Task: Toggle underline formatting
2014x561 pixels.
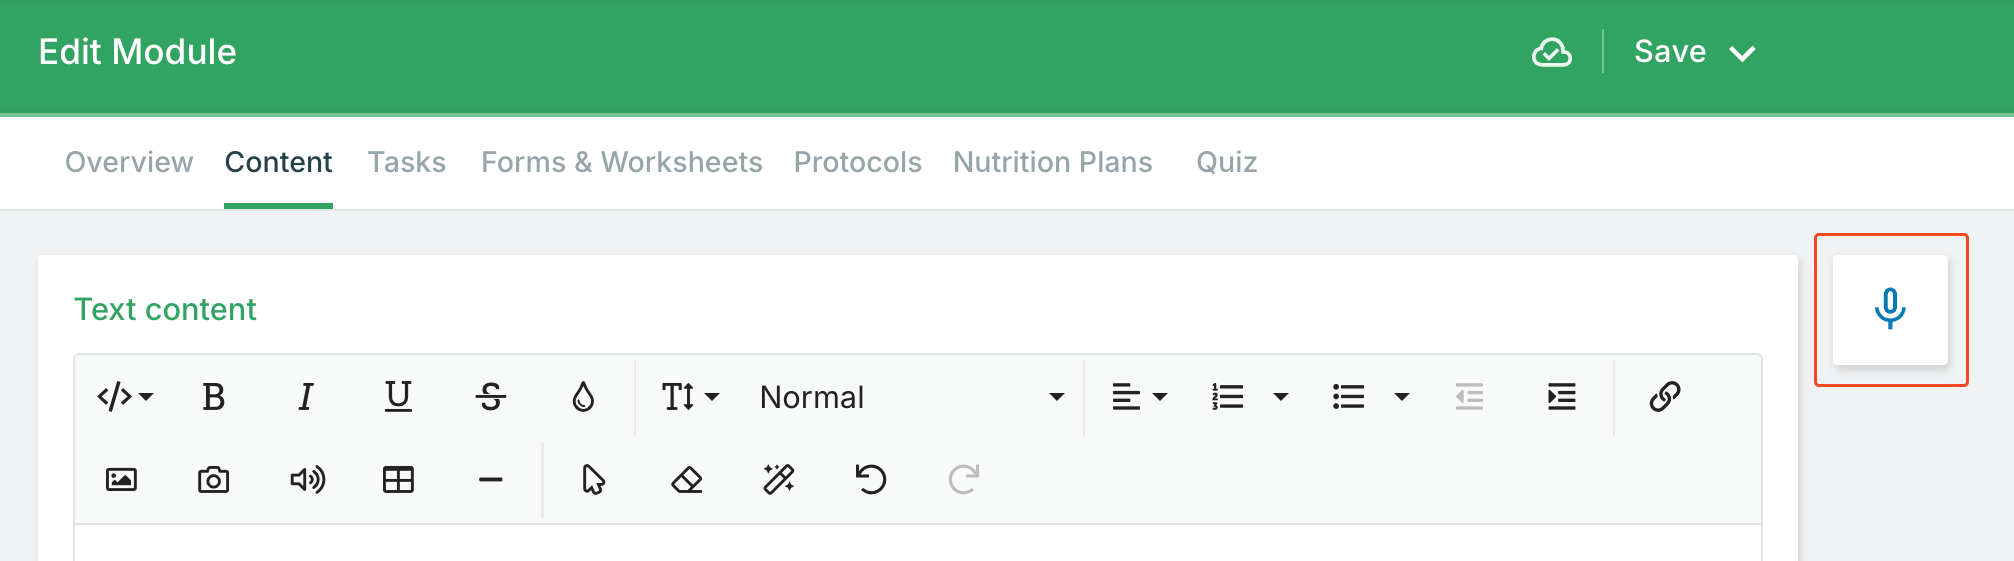Action: click(x=398, y=397)
